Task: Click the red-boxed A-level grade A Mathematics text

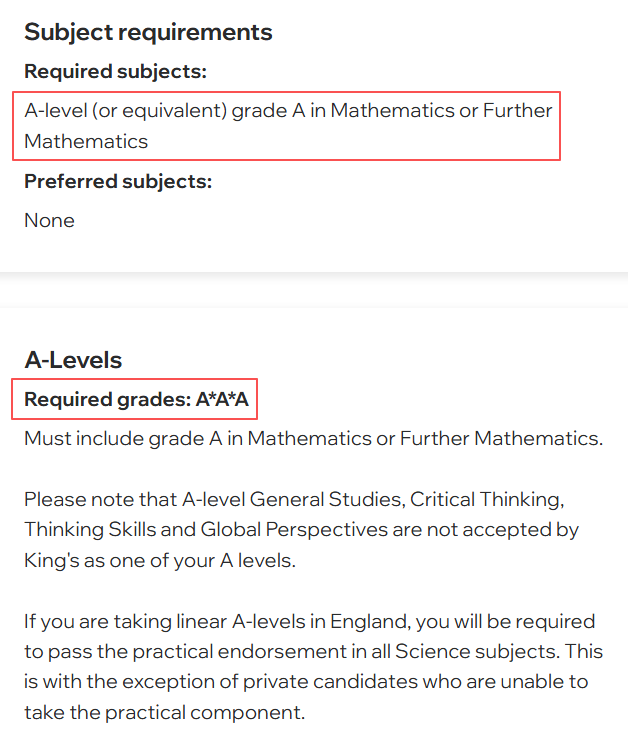Action: (287, 125)
